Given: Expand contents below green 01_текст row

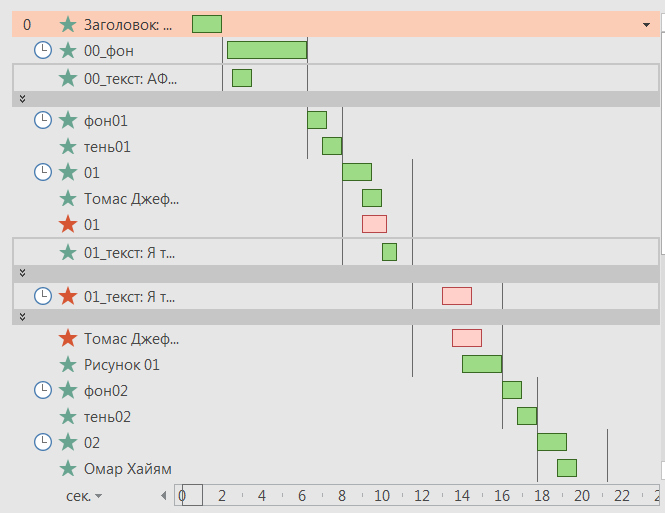Looking at the screenshot, I should tap(22, 273).
